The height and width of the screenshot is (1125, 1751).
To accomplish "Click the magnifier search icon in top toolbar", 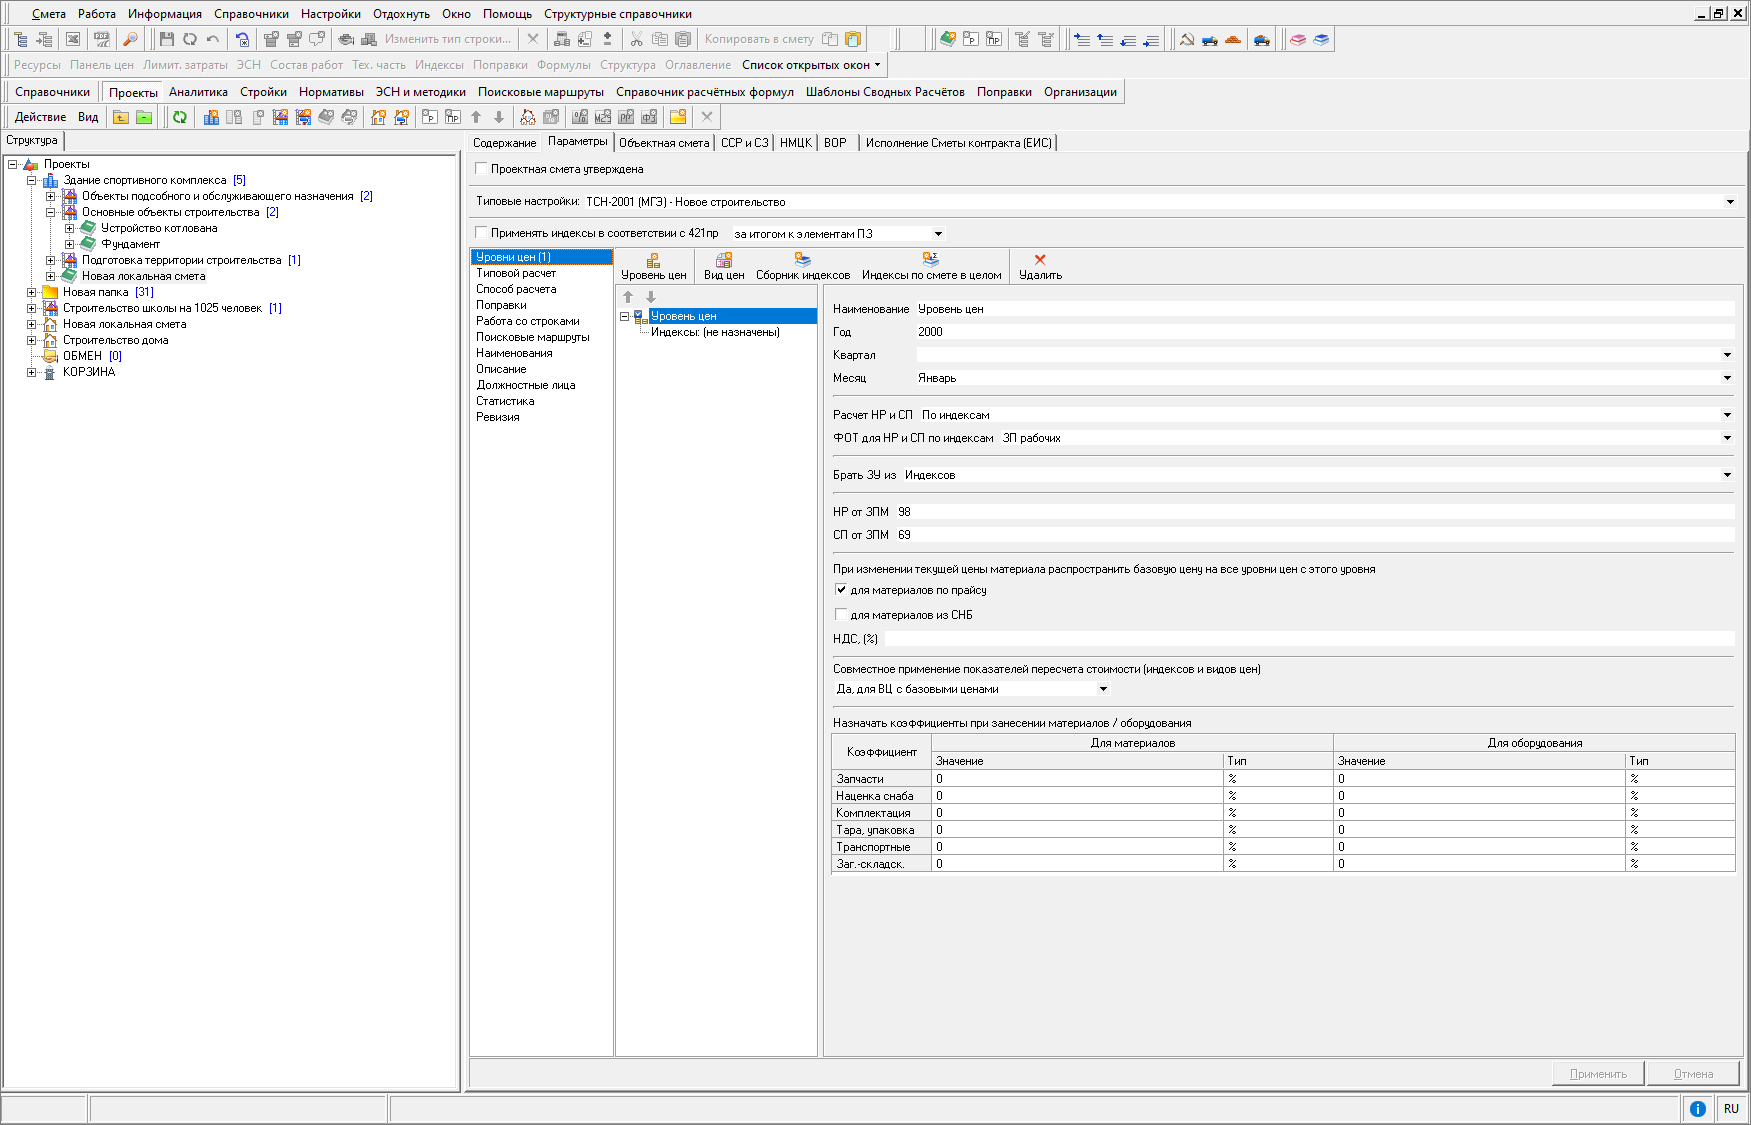I will (130, 39).
